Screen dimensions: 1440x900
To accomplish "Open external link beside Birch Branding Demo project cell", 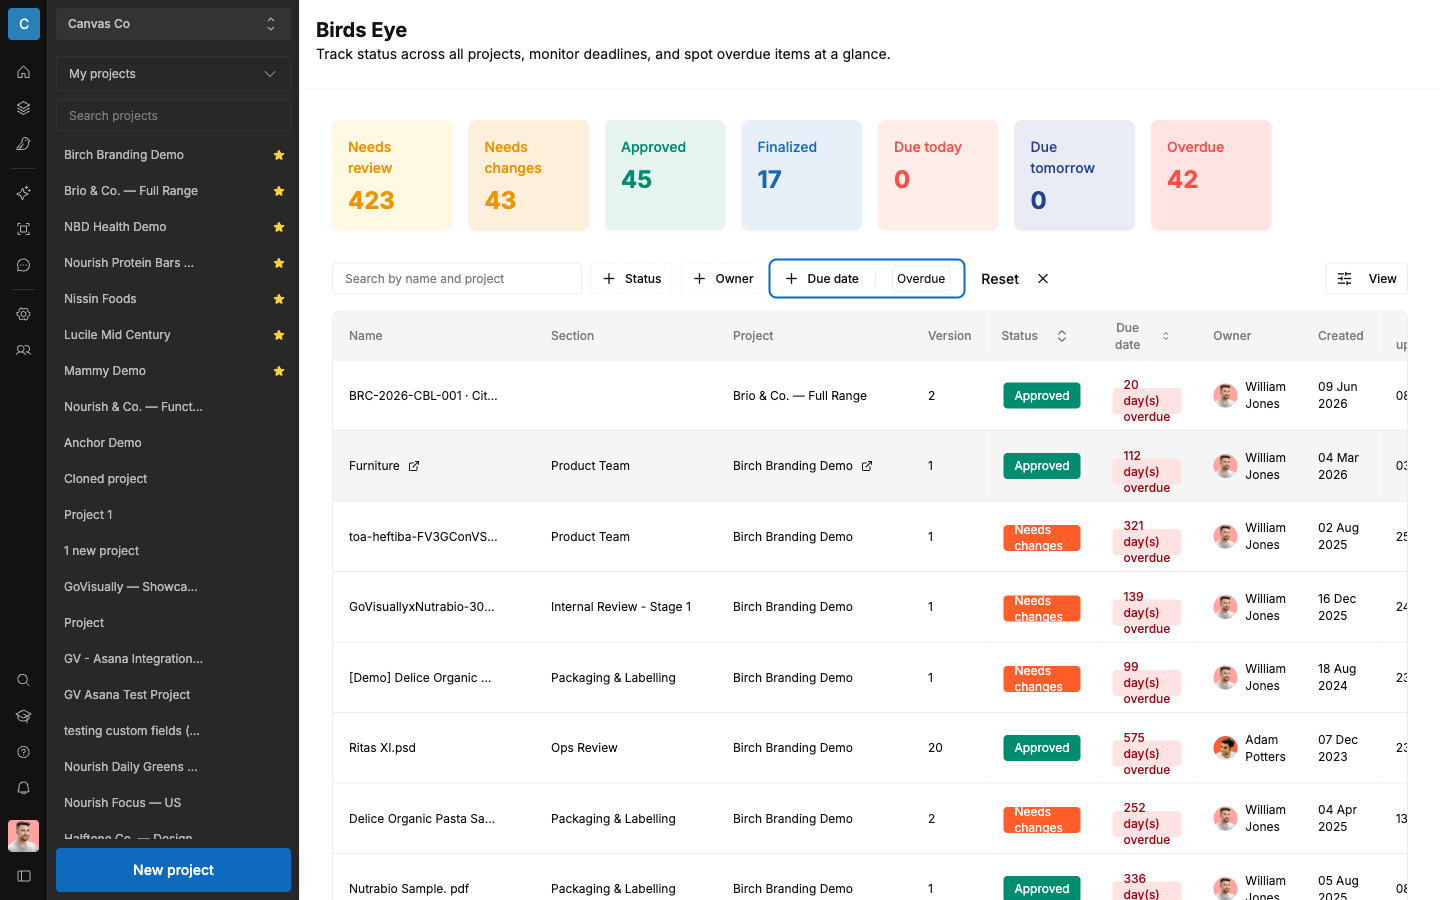I will [x=867, y=466].
